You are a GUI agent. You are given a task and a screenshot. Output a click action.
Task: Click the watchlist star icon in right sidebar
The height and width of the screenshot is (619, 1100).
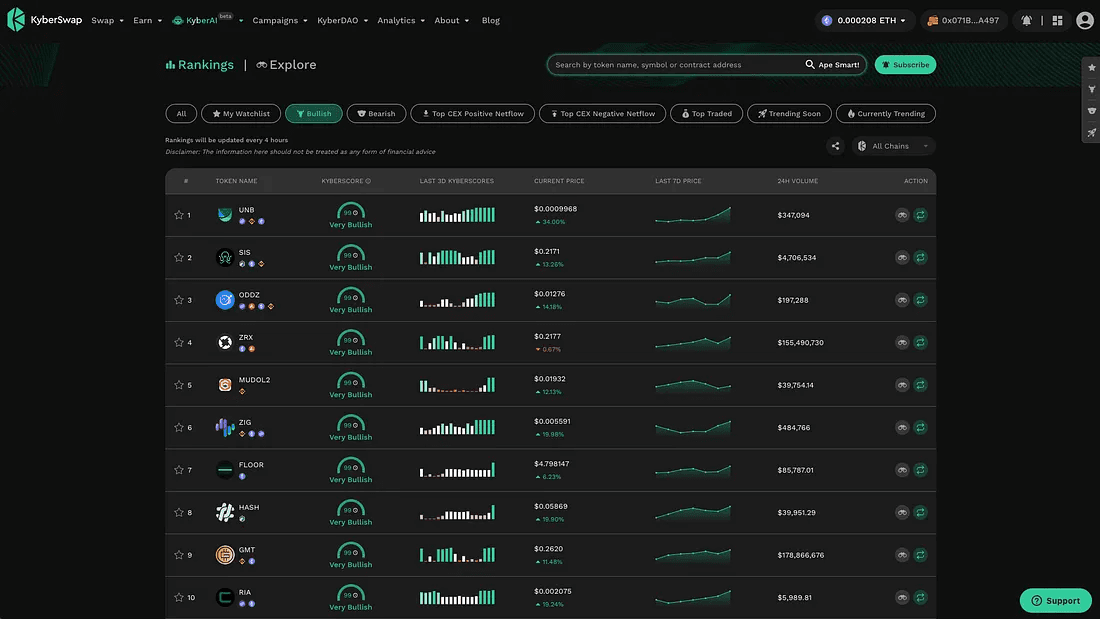pos(1092,67)
